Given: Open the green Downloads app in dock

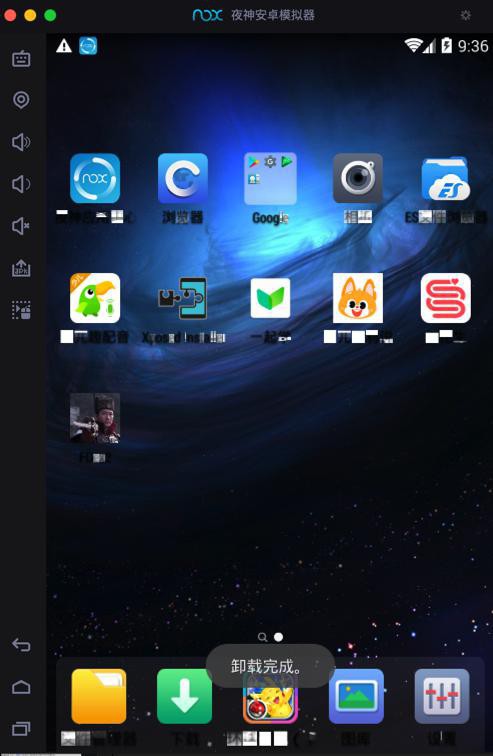Looking at the screenshot, I should click(185, 696).
